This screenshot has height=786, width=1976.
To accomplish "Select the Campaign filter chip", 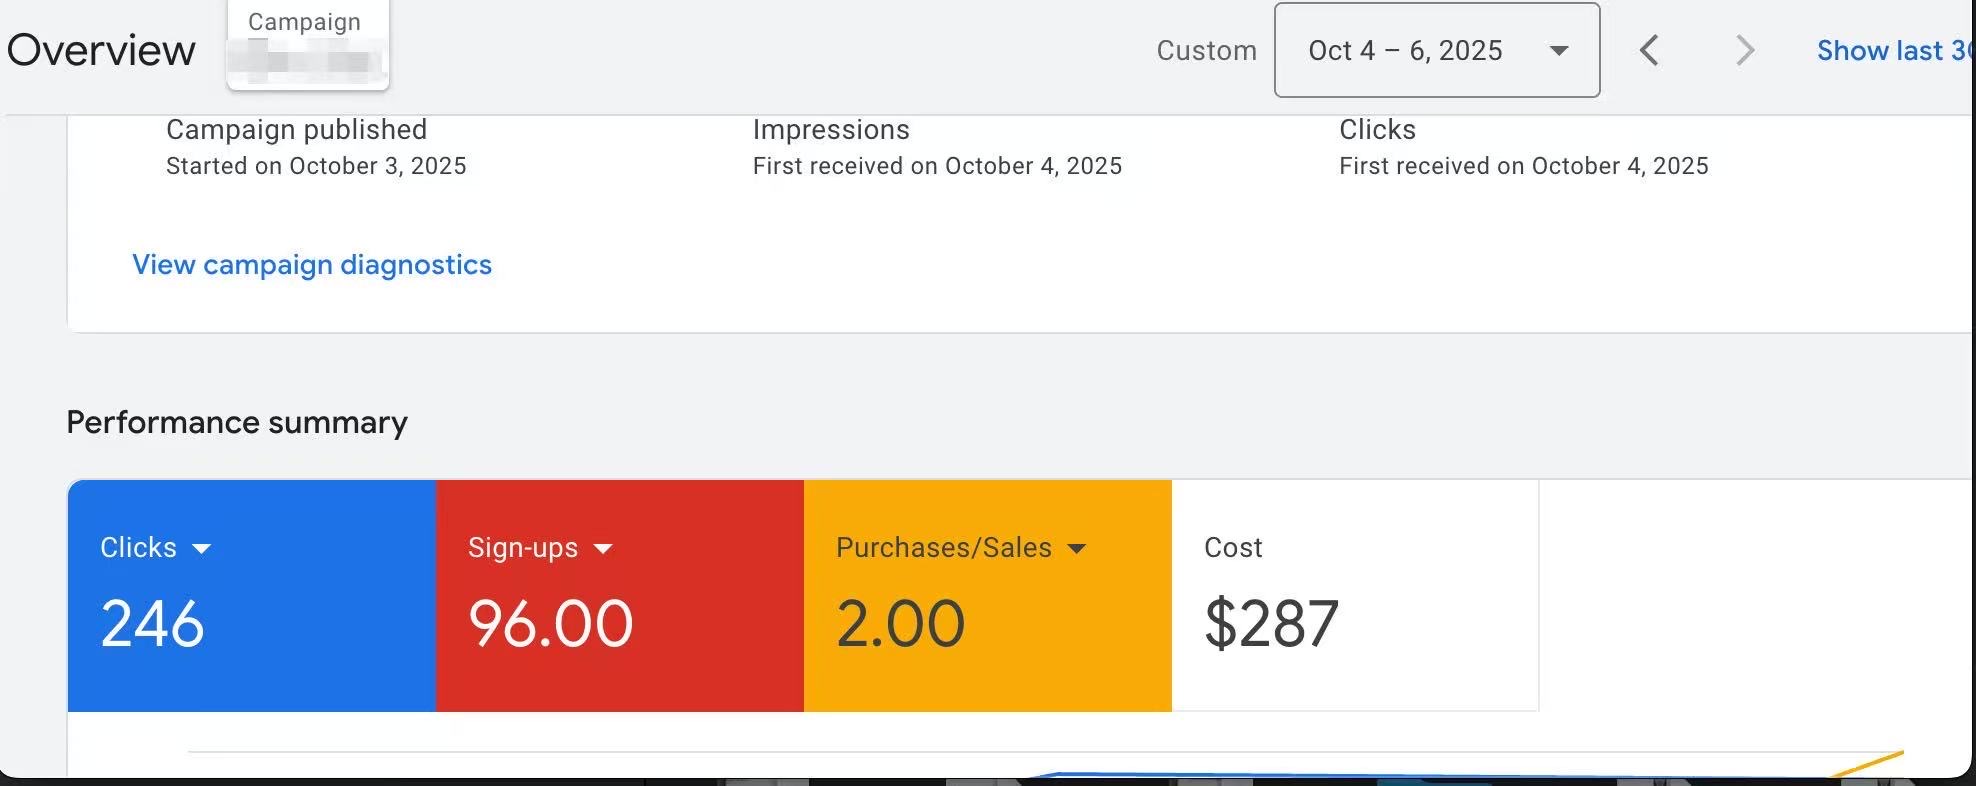I will 307,44.
